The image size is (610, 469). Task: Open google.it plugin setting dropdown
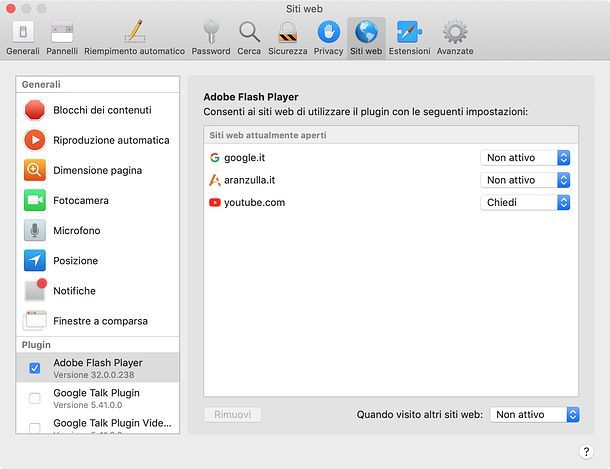(x=525, y=158)
